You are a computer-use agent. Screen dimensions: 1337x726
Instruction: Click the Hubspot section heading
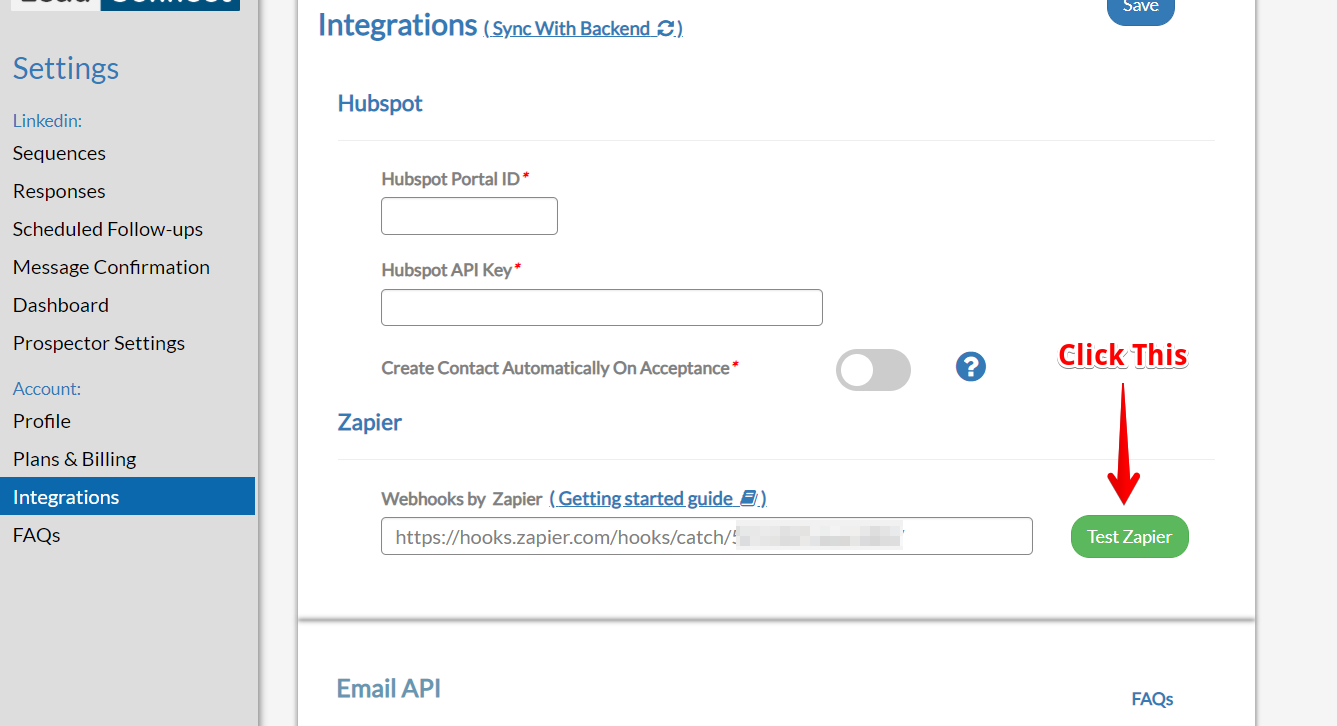(x=380, y=103)
